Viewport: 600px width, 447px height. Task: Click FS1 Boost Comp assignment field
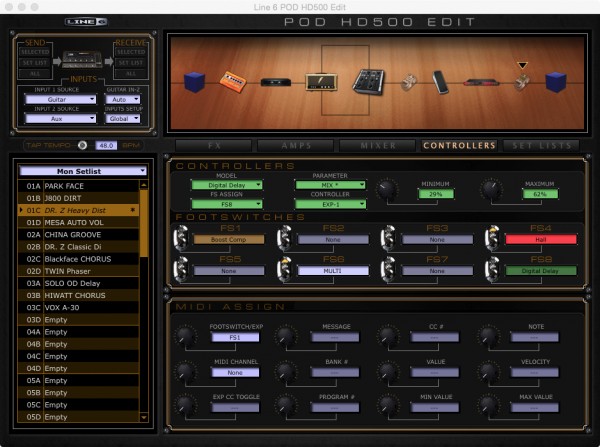click(x=229, y=240)
